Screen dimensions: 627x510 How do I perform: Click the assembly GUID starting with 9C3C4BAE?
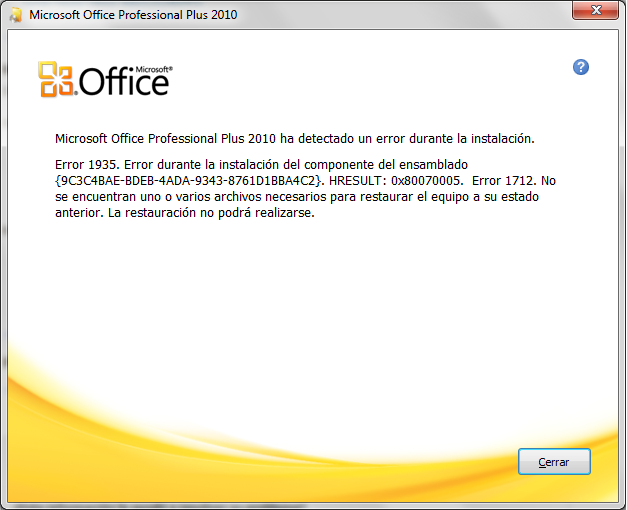188,181
